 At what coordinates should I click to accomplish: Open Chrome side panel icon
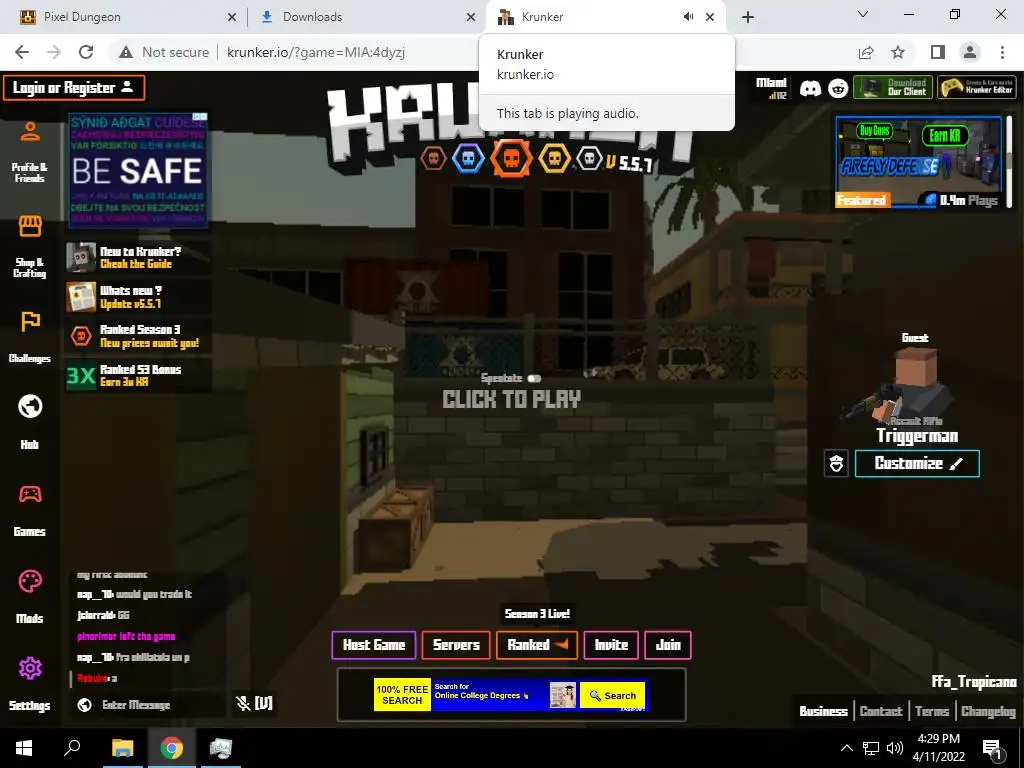[x=938, y=52]
